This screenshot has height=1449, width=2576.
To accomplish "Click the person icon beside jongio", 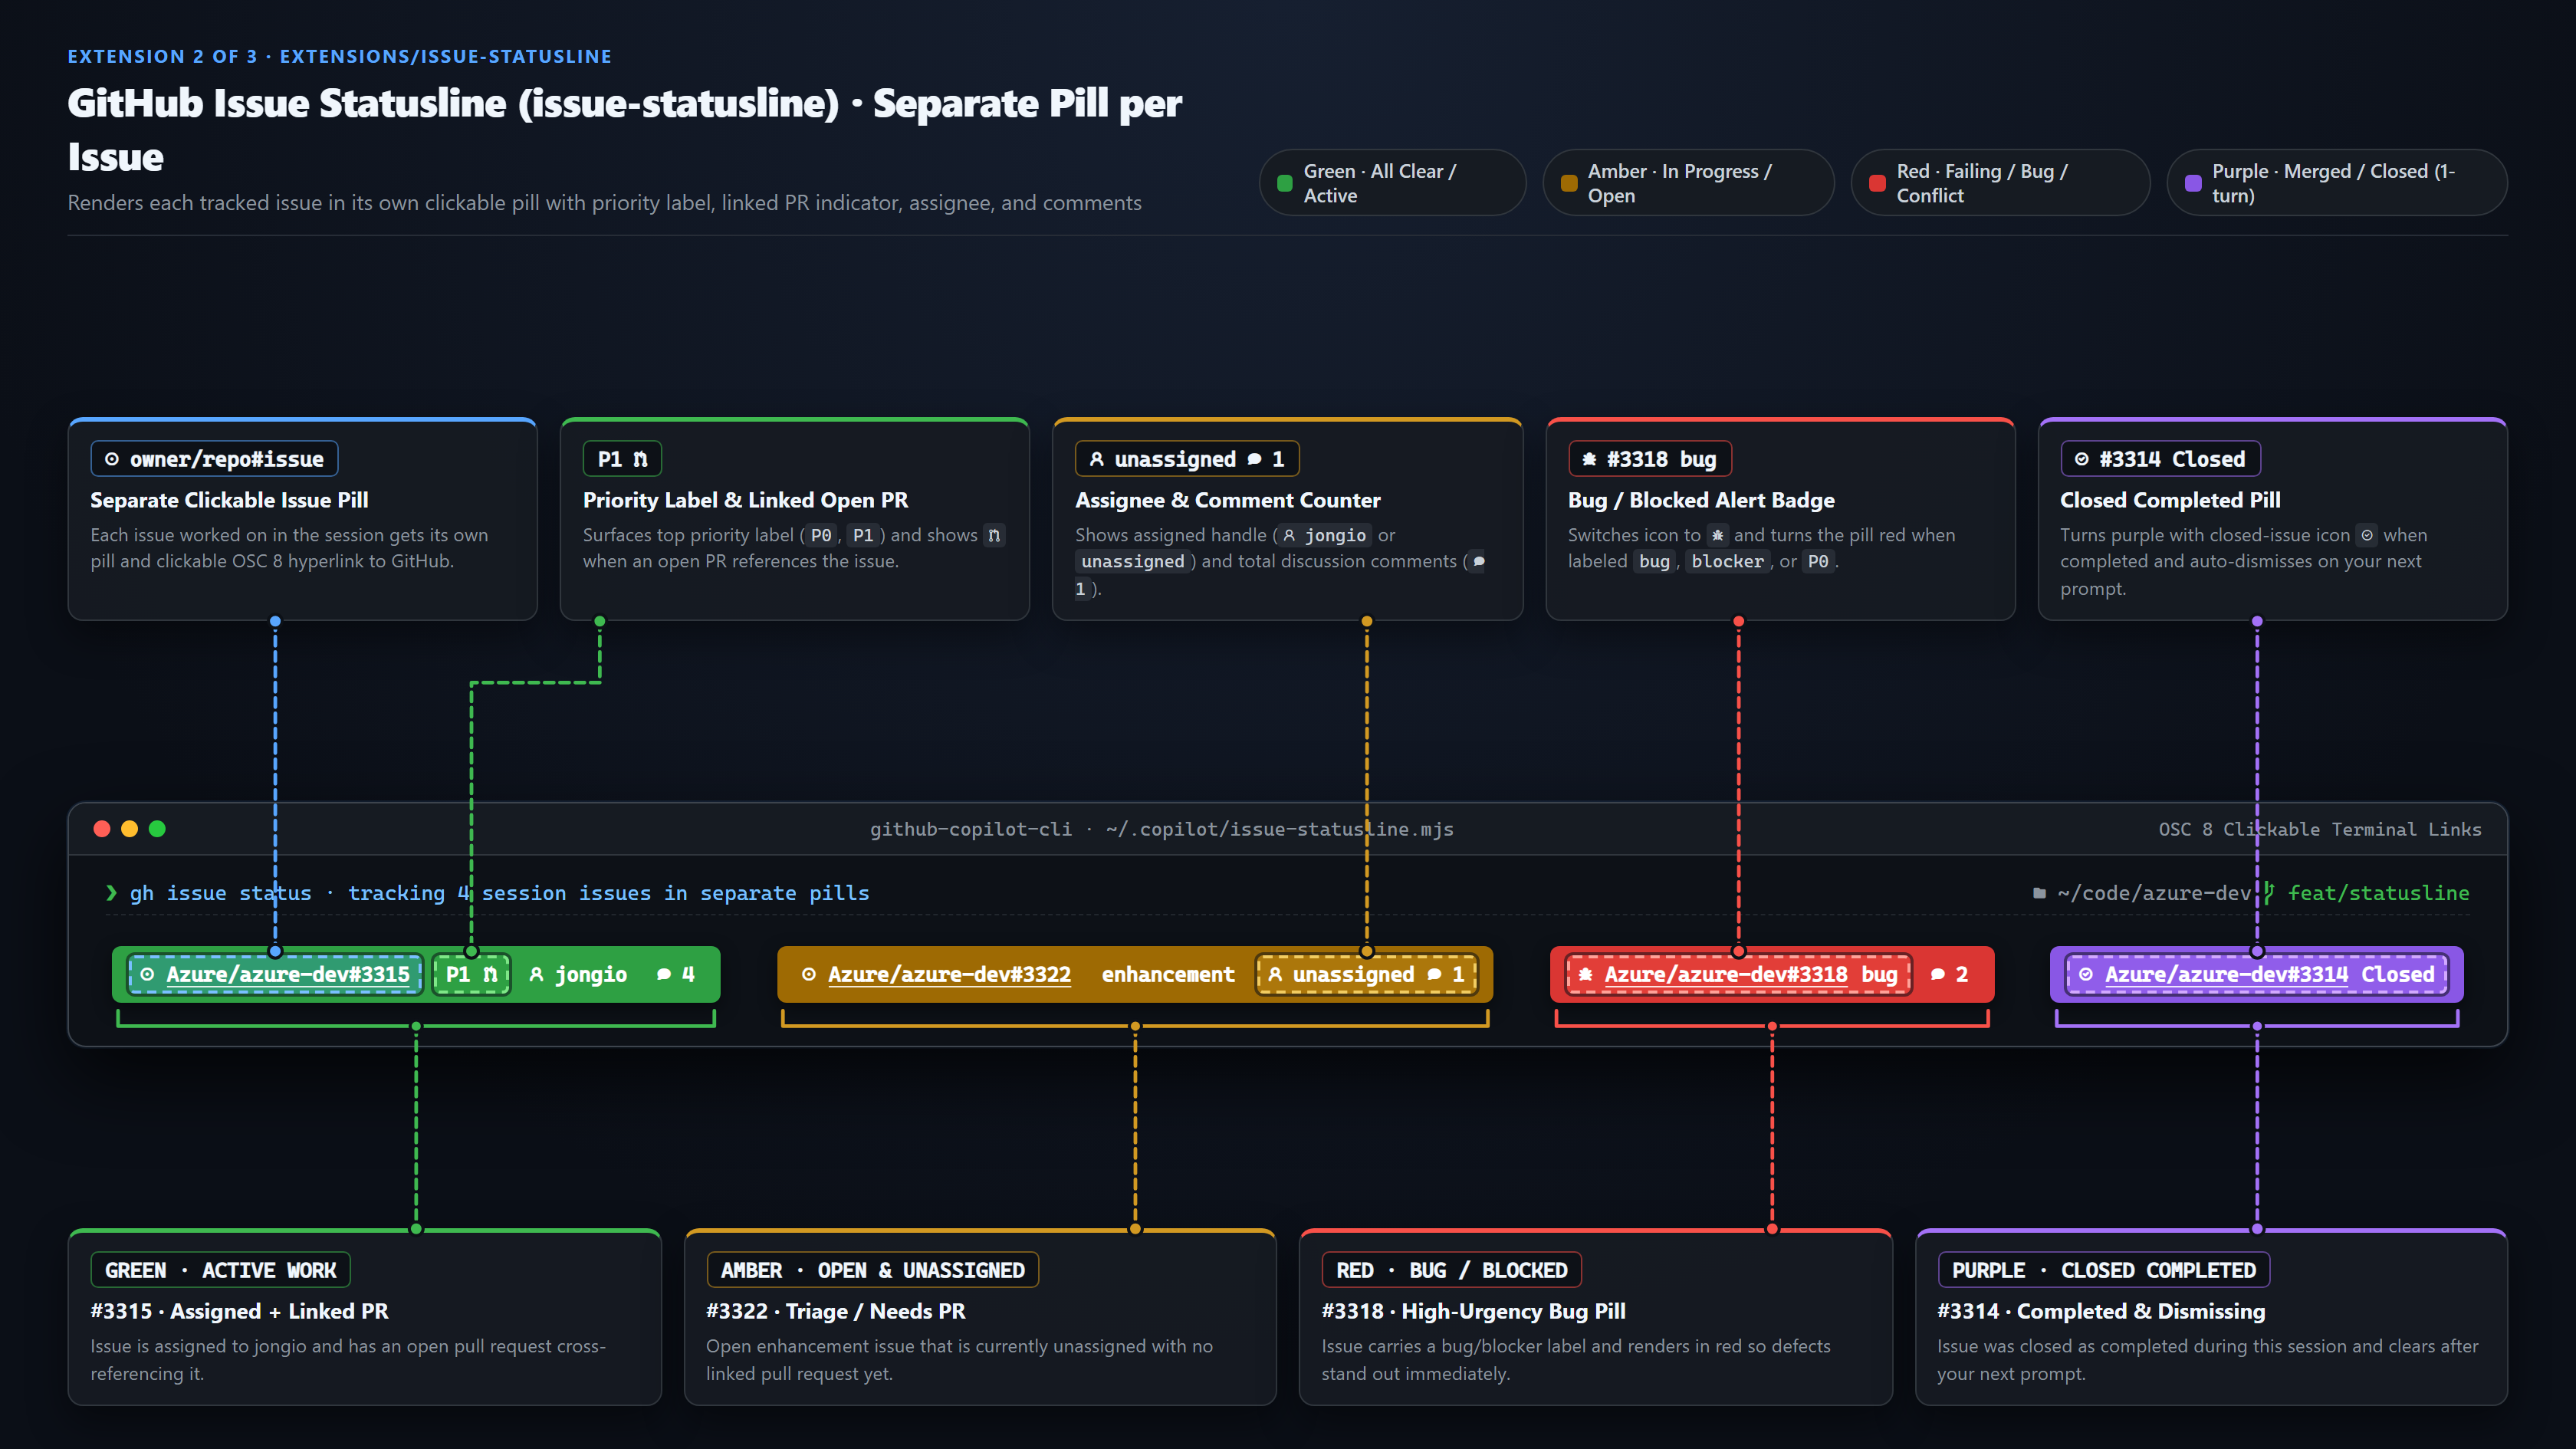I will coord(536,974).
